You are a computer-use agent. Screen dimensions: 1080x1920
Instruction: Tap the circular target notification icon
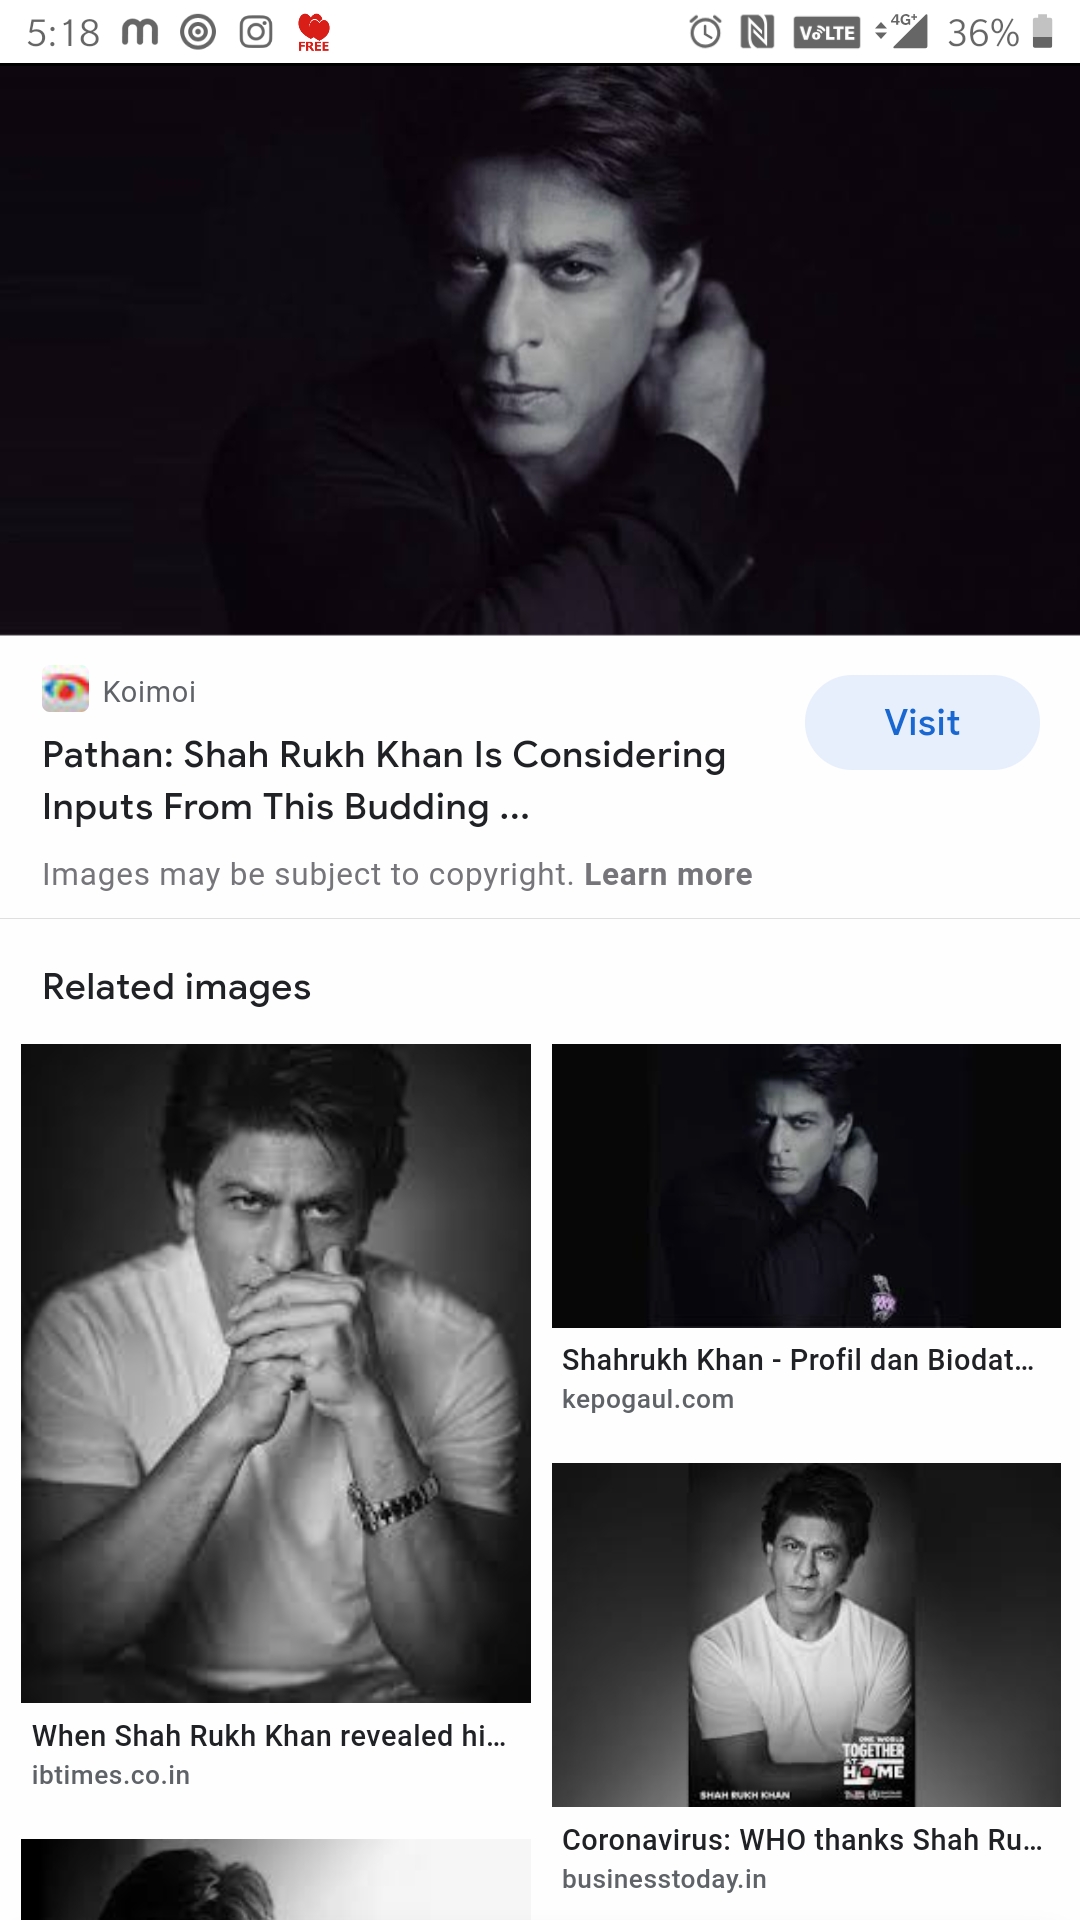[198, 33]
